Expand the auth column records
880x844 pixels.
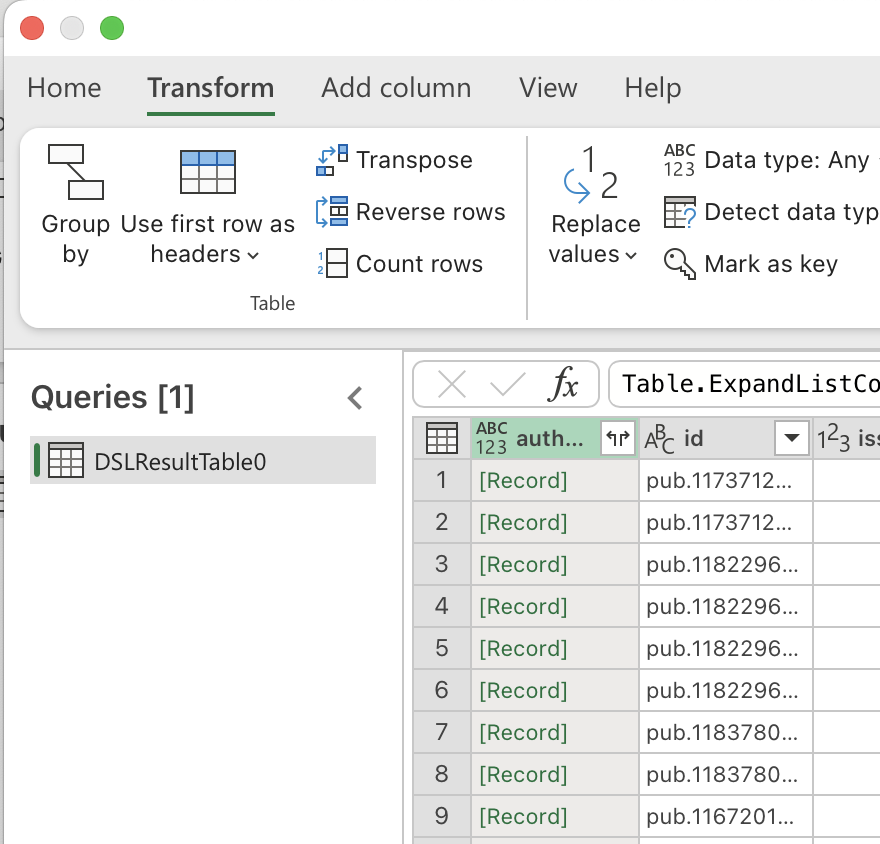point(618,438)
